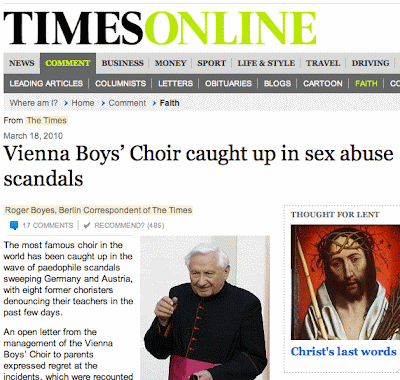Open the Business section tab
The height and width of the screenshot is (380, 400).
[122, 63]
